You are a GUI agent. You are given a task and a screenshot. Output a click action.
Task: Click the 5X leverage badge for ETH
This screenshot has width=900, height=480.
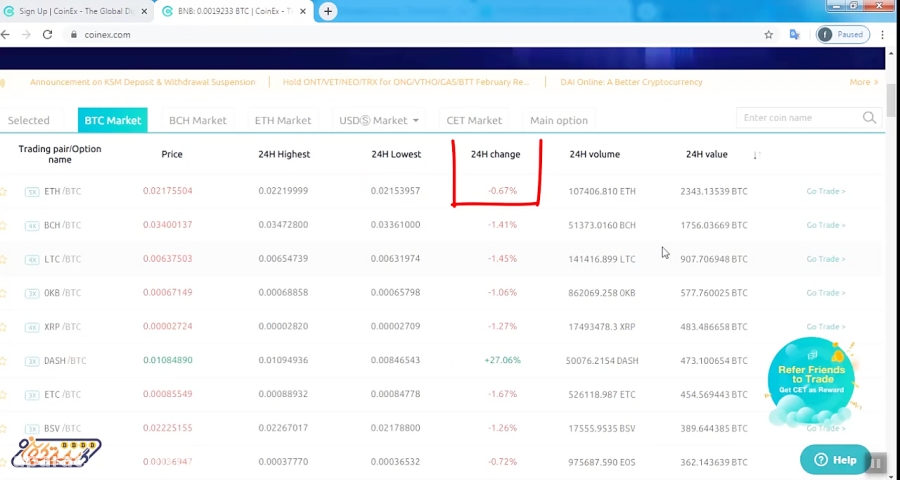[x=32, y=192]
